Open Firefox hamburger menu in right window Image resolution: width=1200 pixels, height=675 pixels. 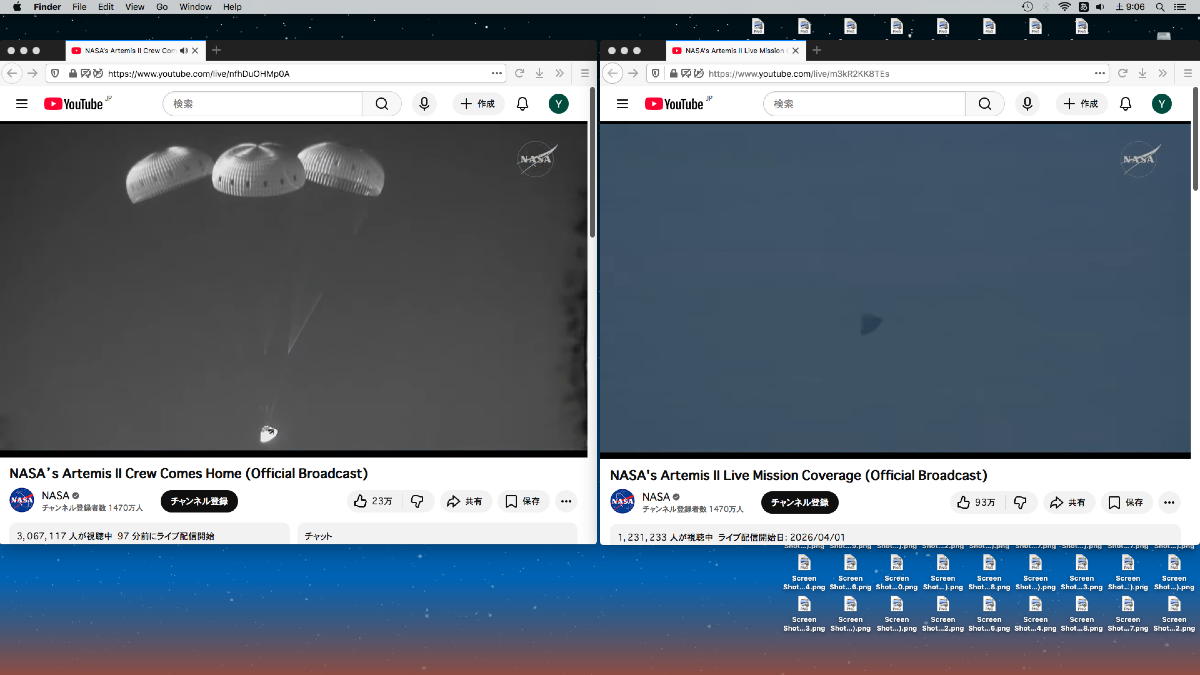pos(1187,73)
